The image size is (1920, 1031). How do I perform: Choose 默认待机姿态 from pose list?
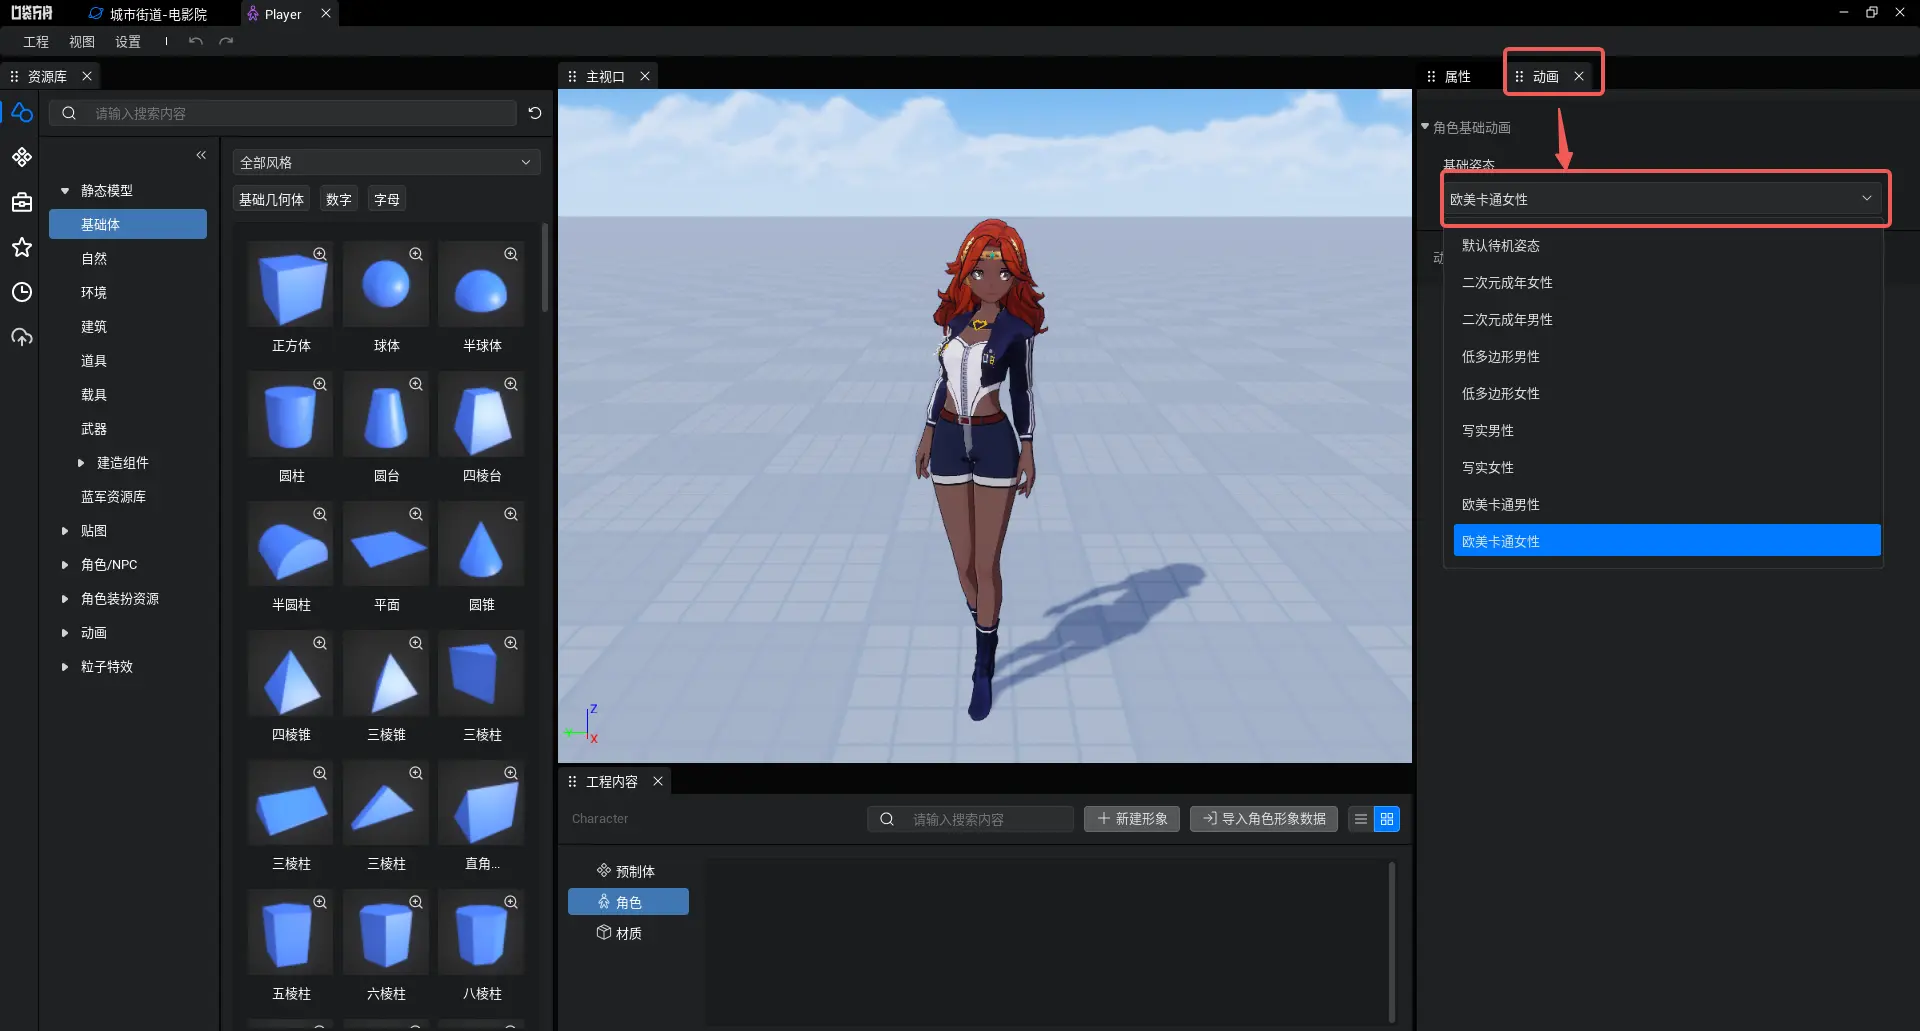point(1667,245)
